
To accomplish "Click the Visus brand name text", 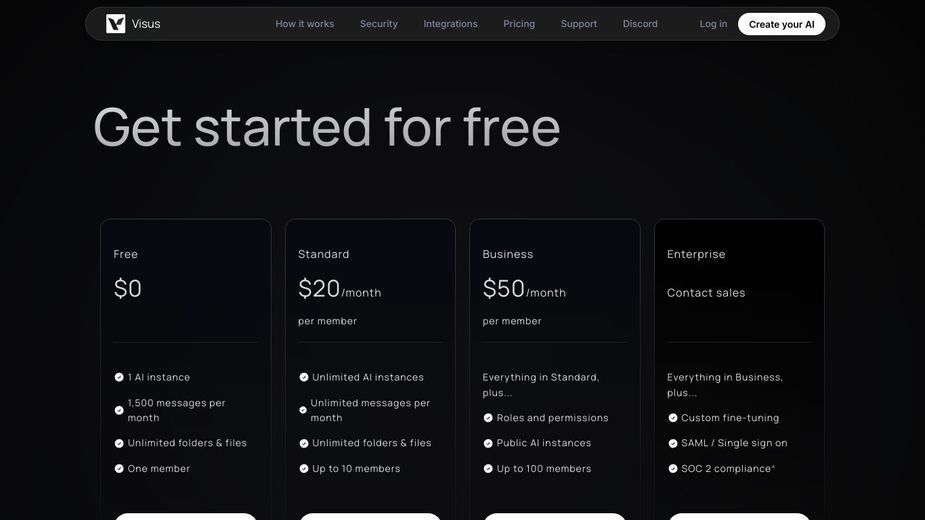I will click(146, 24).
